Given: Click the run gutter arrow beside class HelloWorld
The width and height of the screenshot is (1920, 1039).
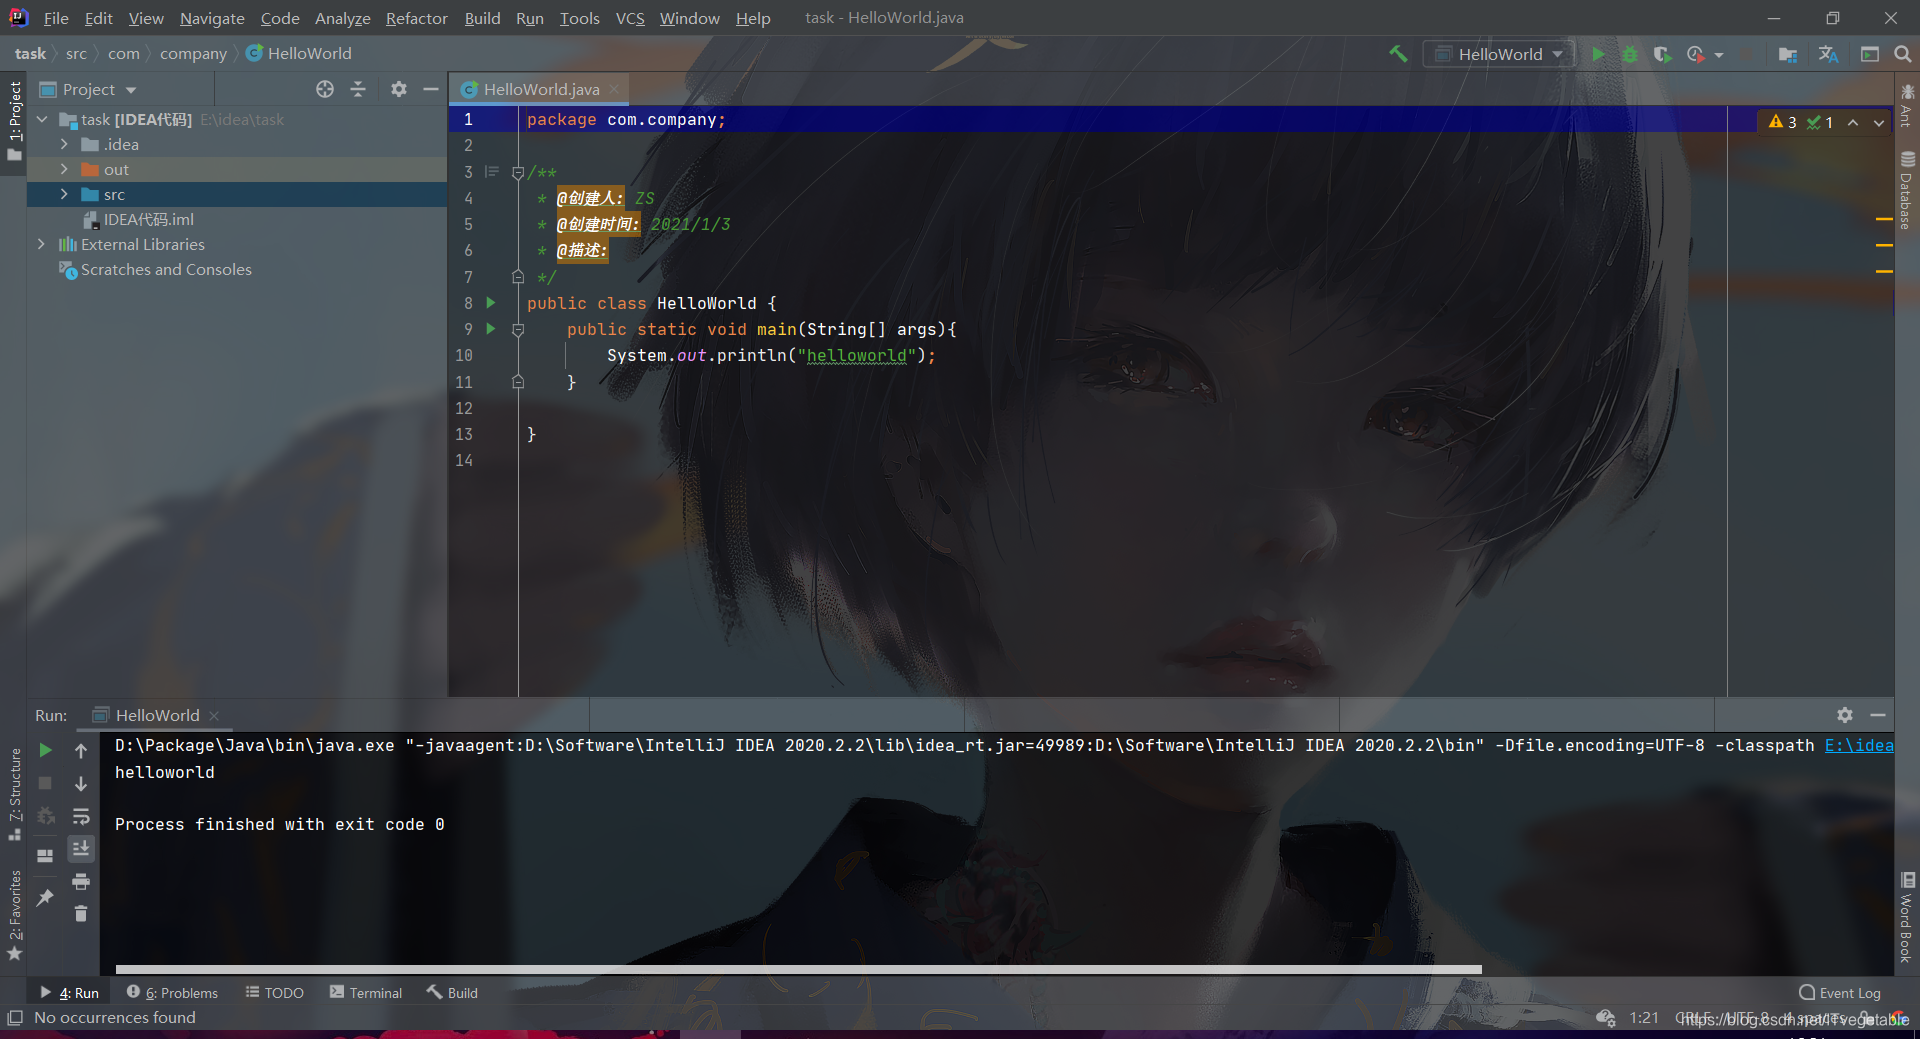Looking at the screenshot, I should pyautogui.click(x=491, y=302).
